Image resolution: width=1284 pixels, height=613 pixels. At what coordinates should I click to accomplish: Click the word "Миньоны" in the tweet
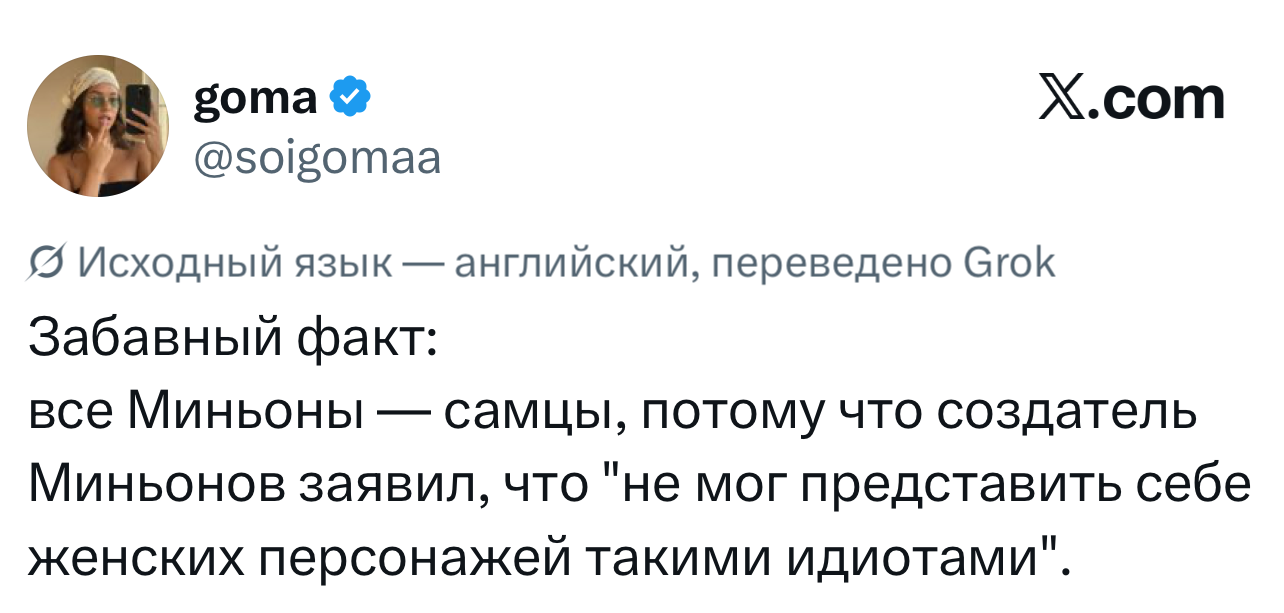coord(247,413)
